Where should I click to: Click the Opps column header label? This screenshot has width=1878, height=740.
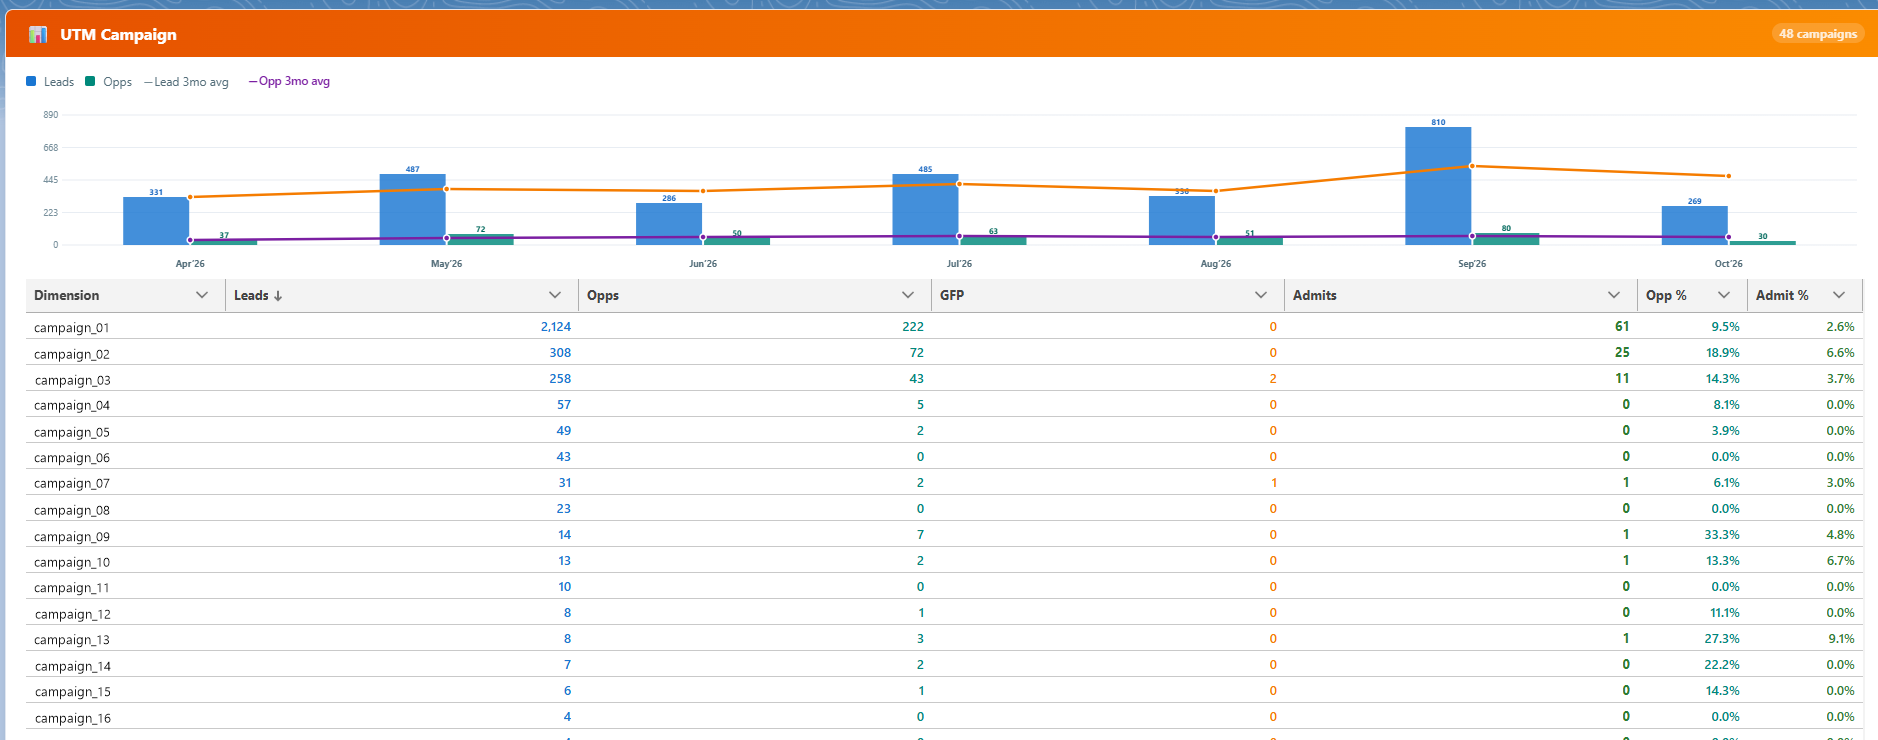click(x=603, y=296)
